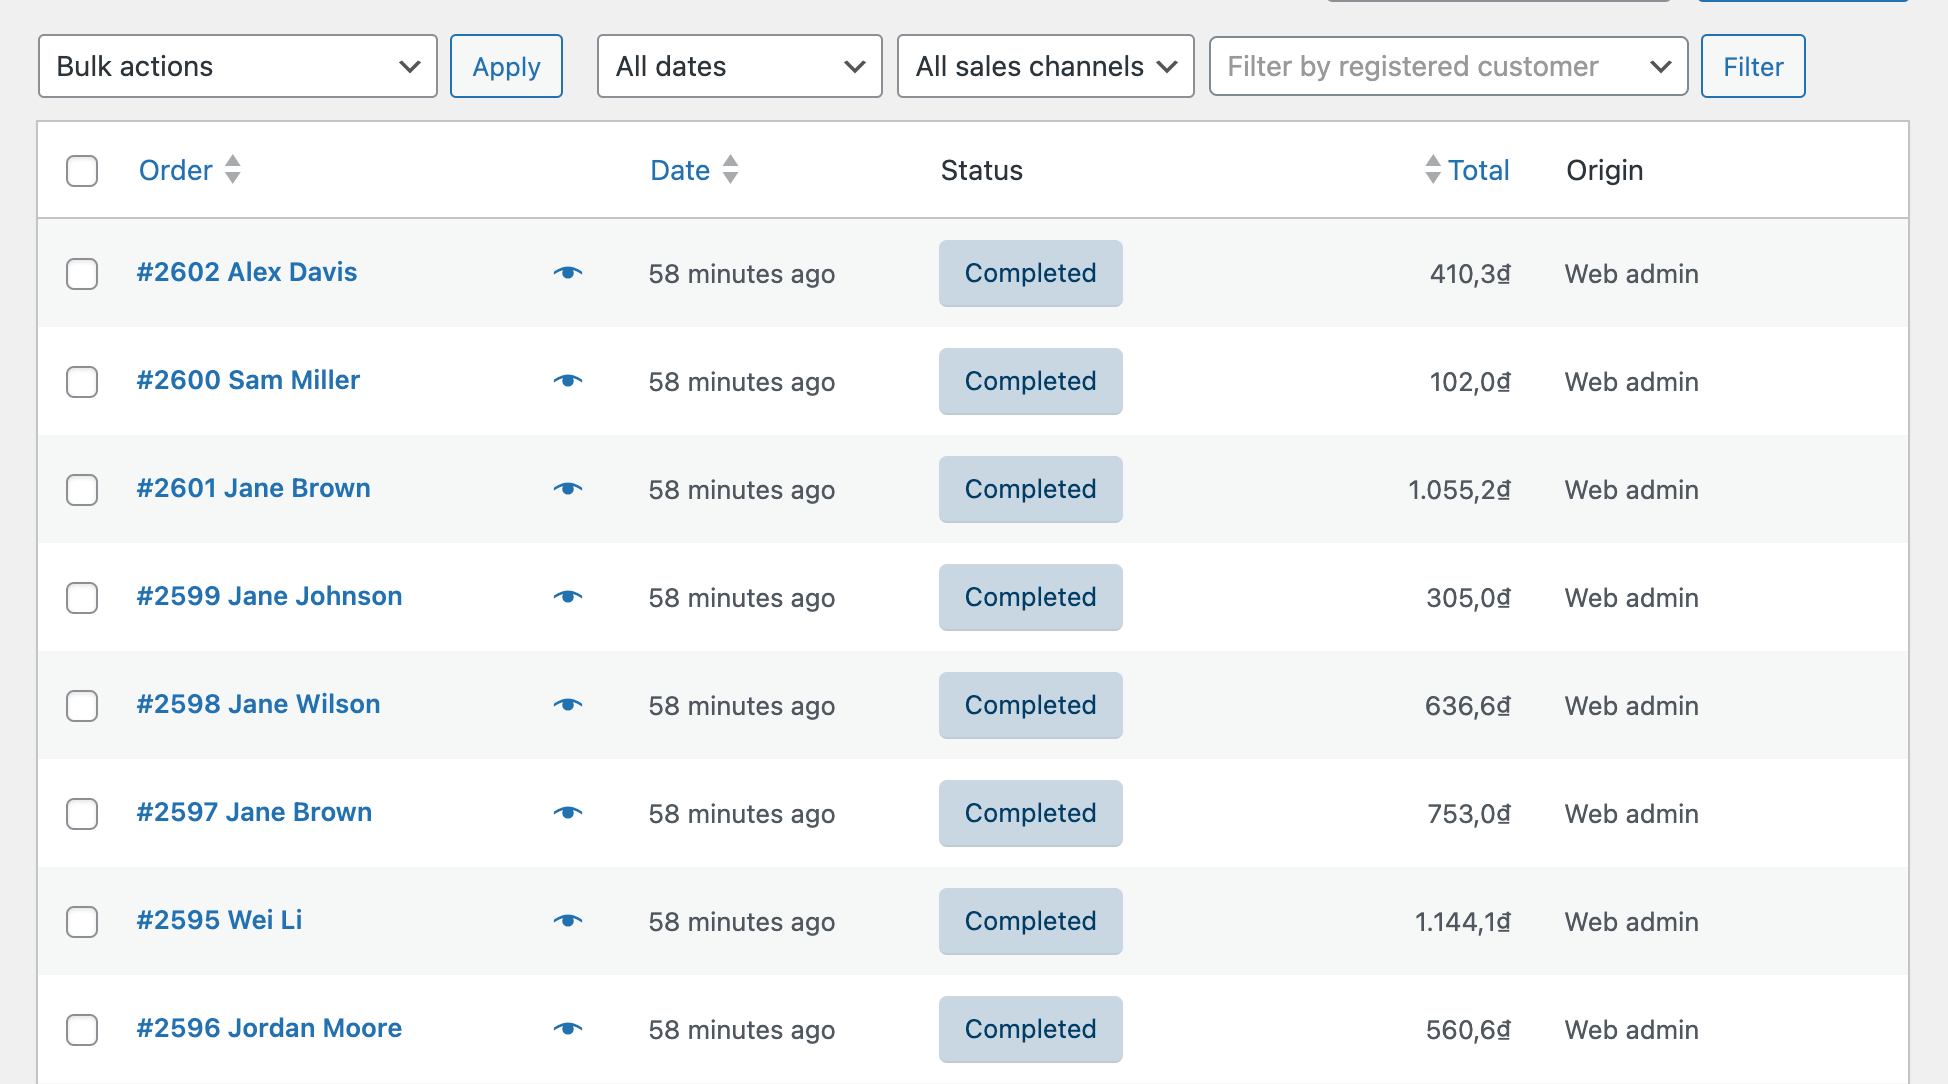Open the Bulk actions dropdown

[x=238, y=67]
